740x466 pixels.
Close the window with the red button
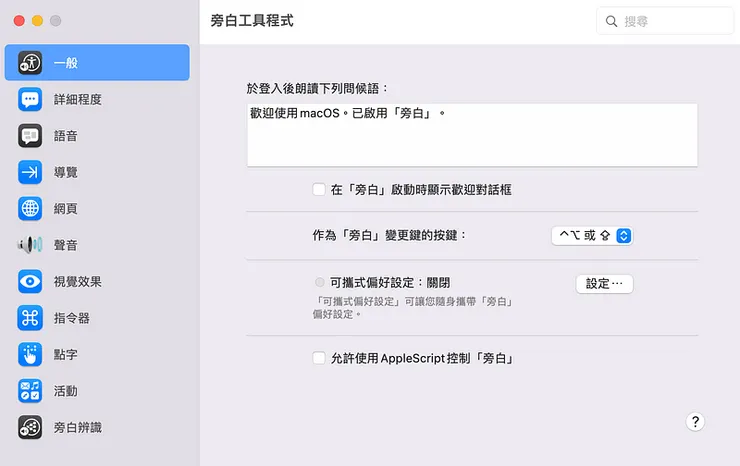tap(19, 21)
